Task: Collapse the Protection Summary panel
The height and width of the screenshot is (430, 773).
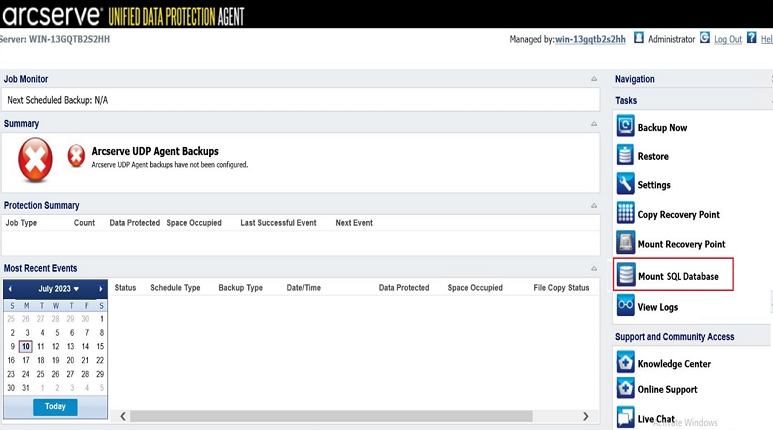Action: (x=594, y=206)
